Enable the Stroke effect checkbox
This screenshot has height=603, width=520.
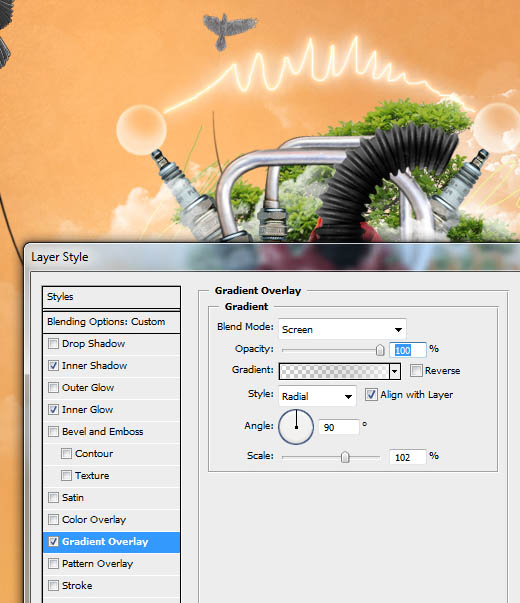(53, 586)
